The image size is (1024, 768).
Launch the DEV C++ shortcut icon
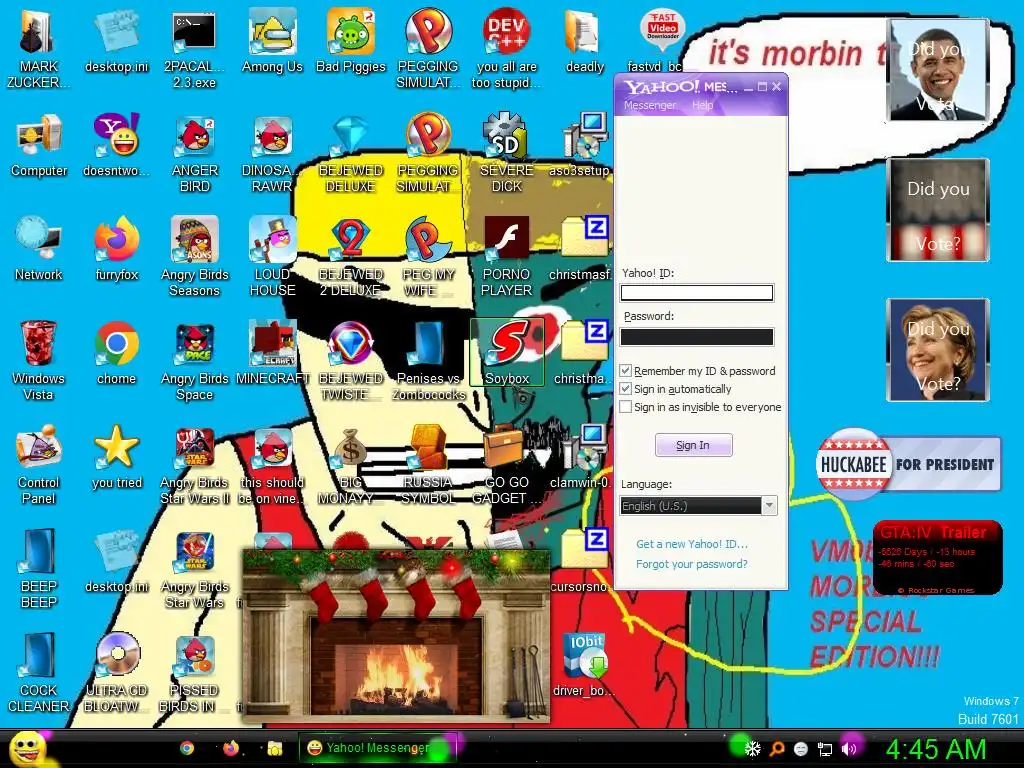pyautogui.click(x=507, y=48)
